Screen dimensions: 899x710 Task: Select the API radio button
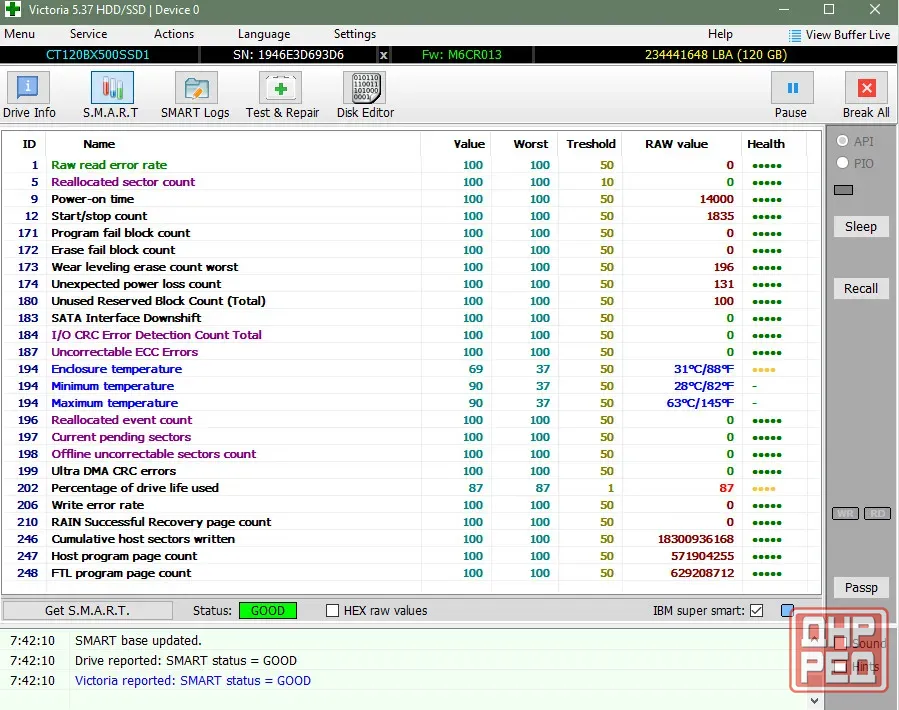(842, 141)
